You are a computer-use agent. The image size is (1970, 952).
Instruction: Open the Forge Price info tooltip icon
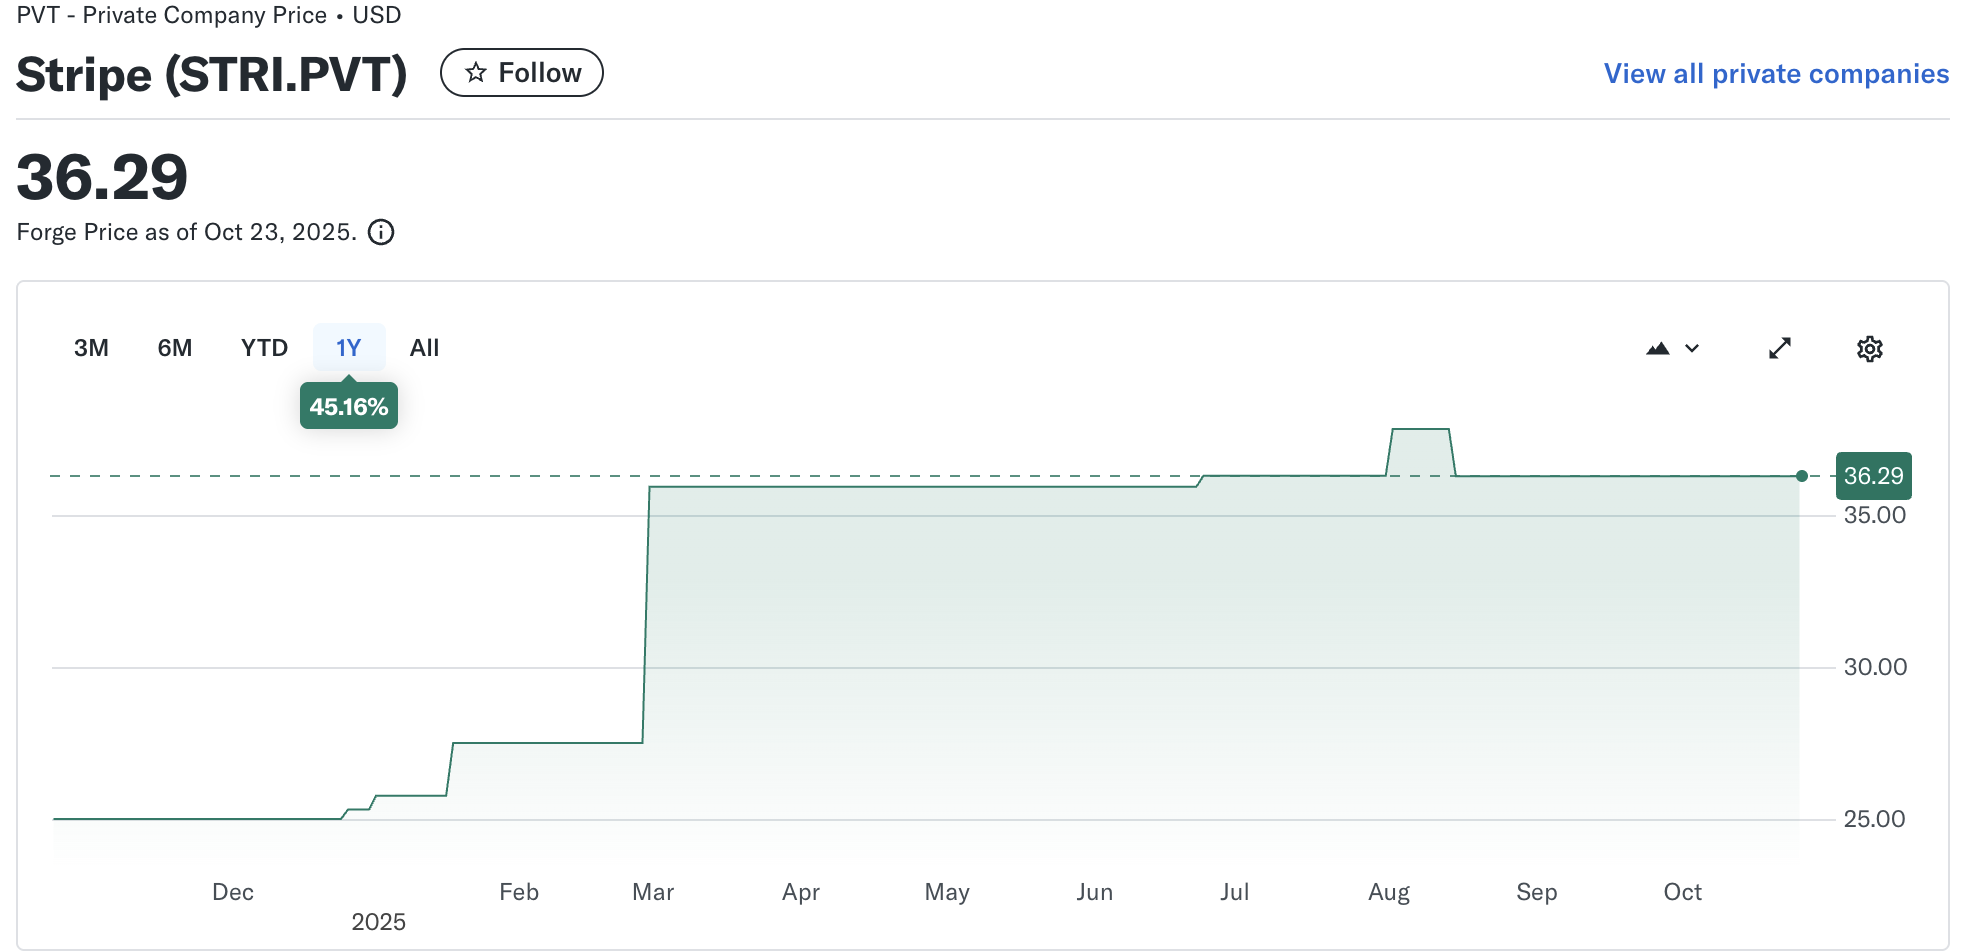[x=381, y=232]
